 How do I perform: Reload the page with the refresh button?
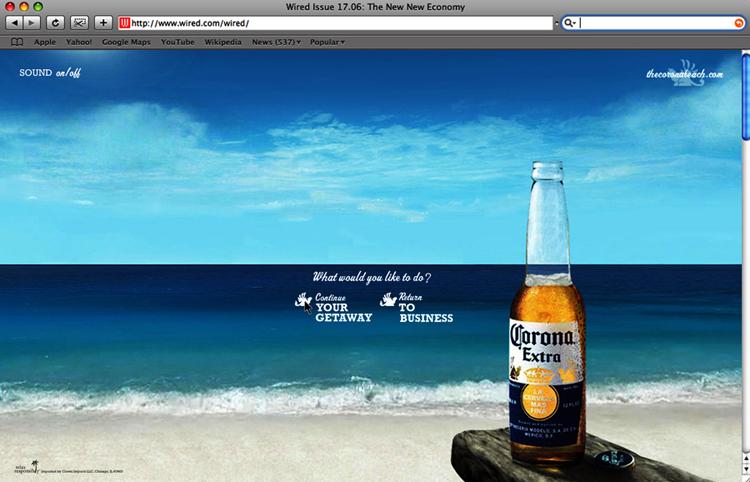click(x=55, y=22)
